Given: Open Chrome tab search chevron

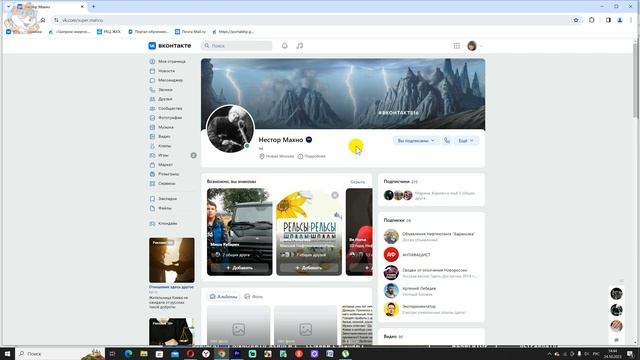Looking at the screenshot, I should click(x=8, y=7).
